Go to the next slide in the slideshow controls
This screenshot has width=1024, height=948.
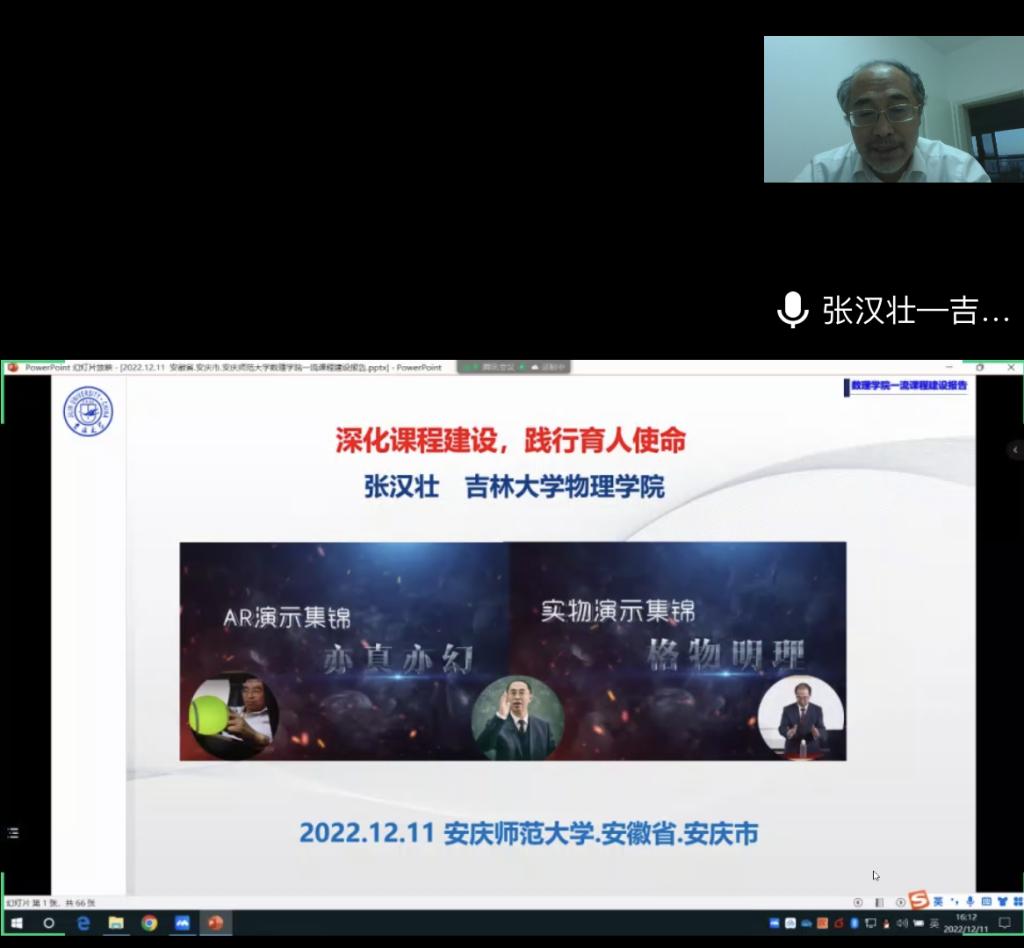pos(900,902)
